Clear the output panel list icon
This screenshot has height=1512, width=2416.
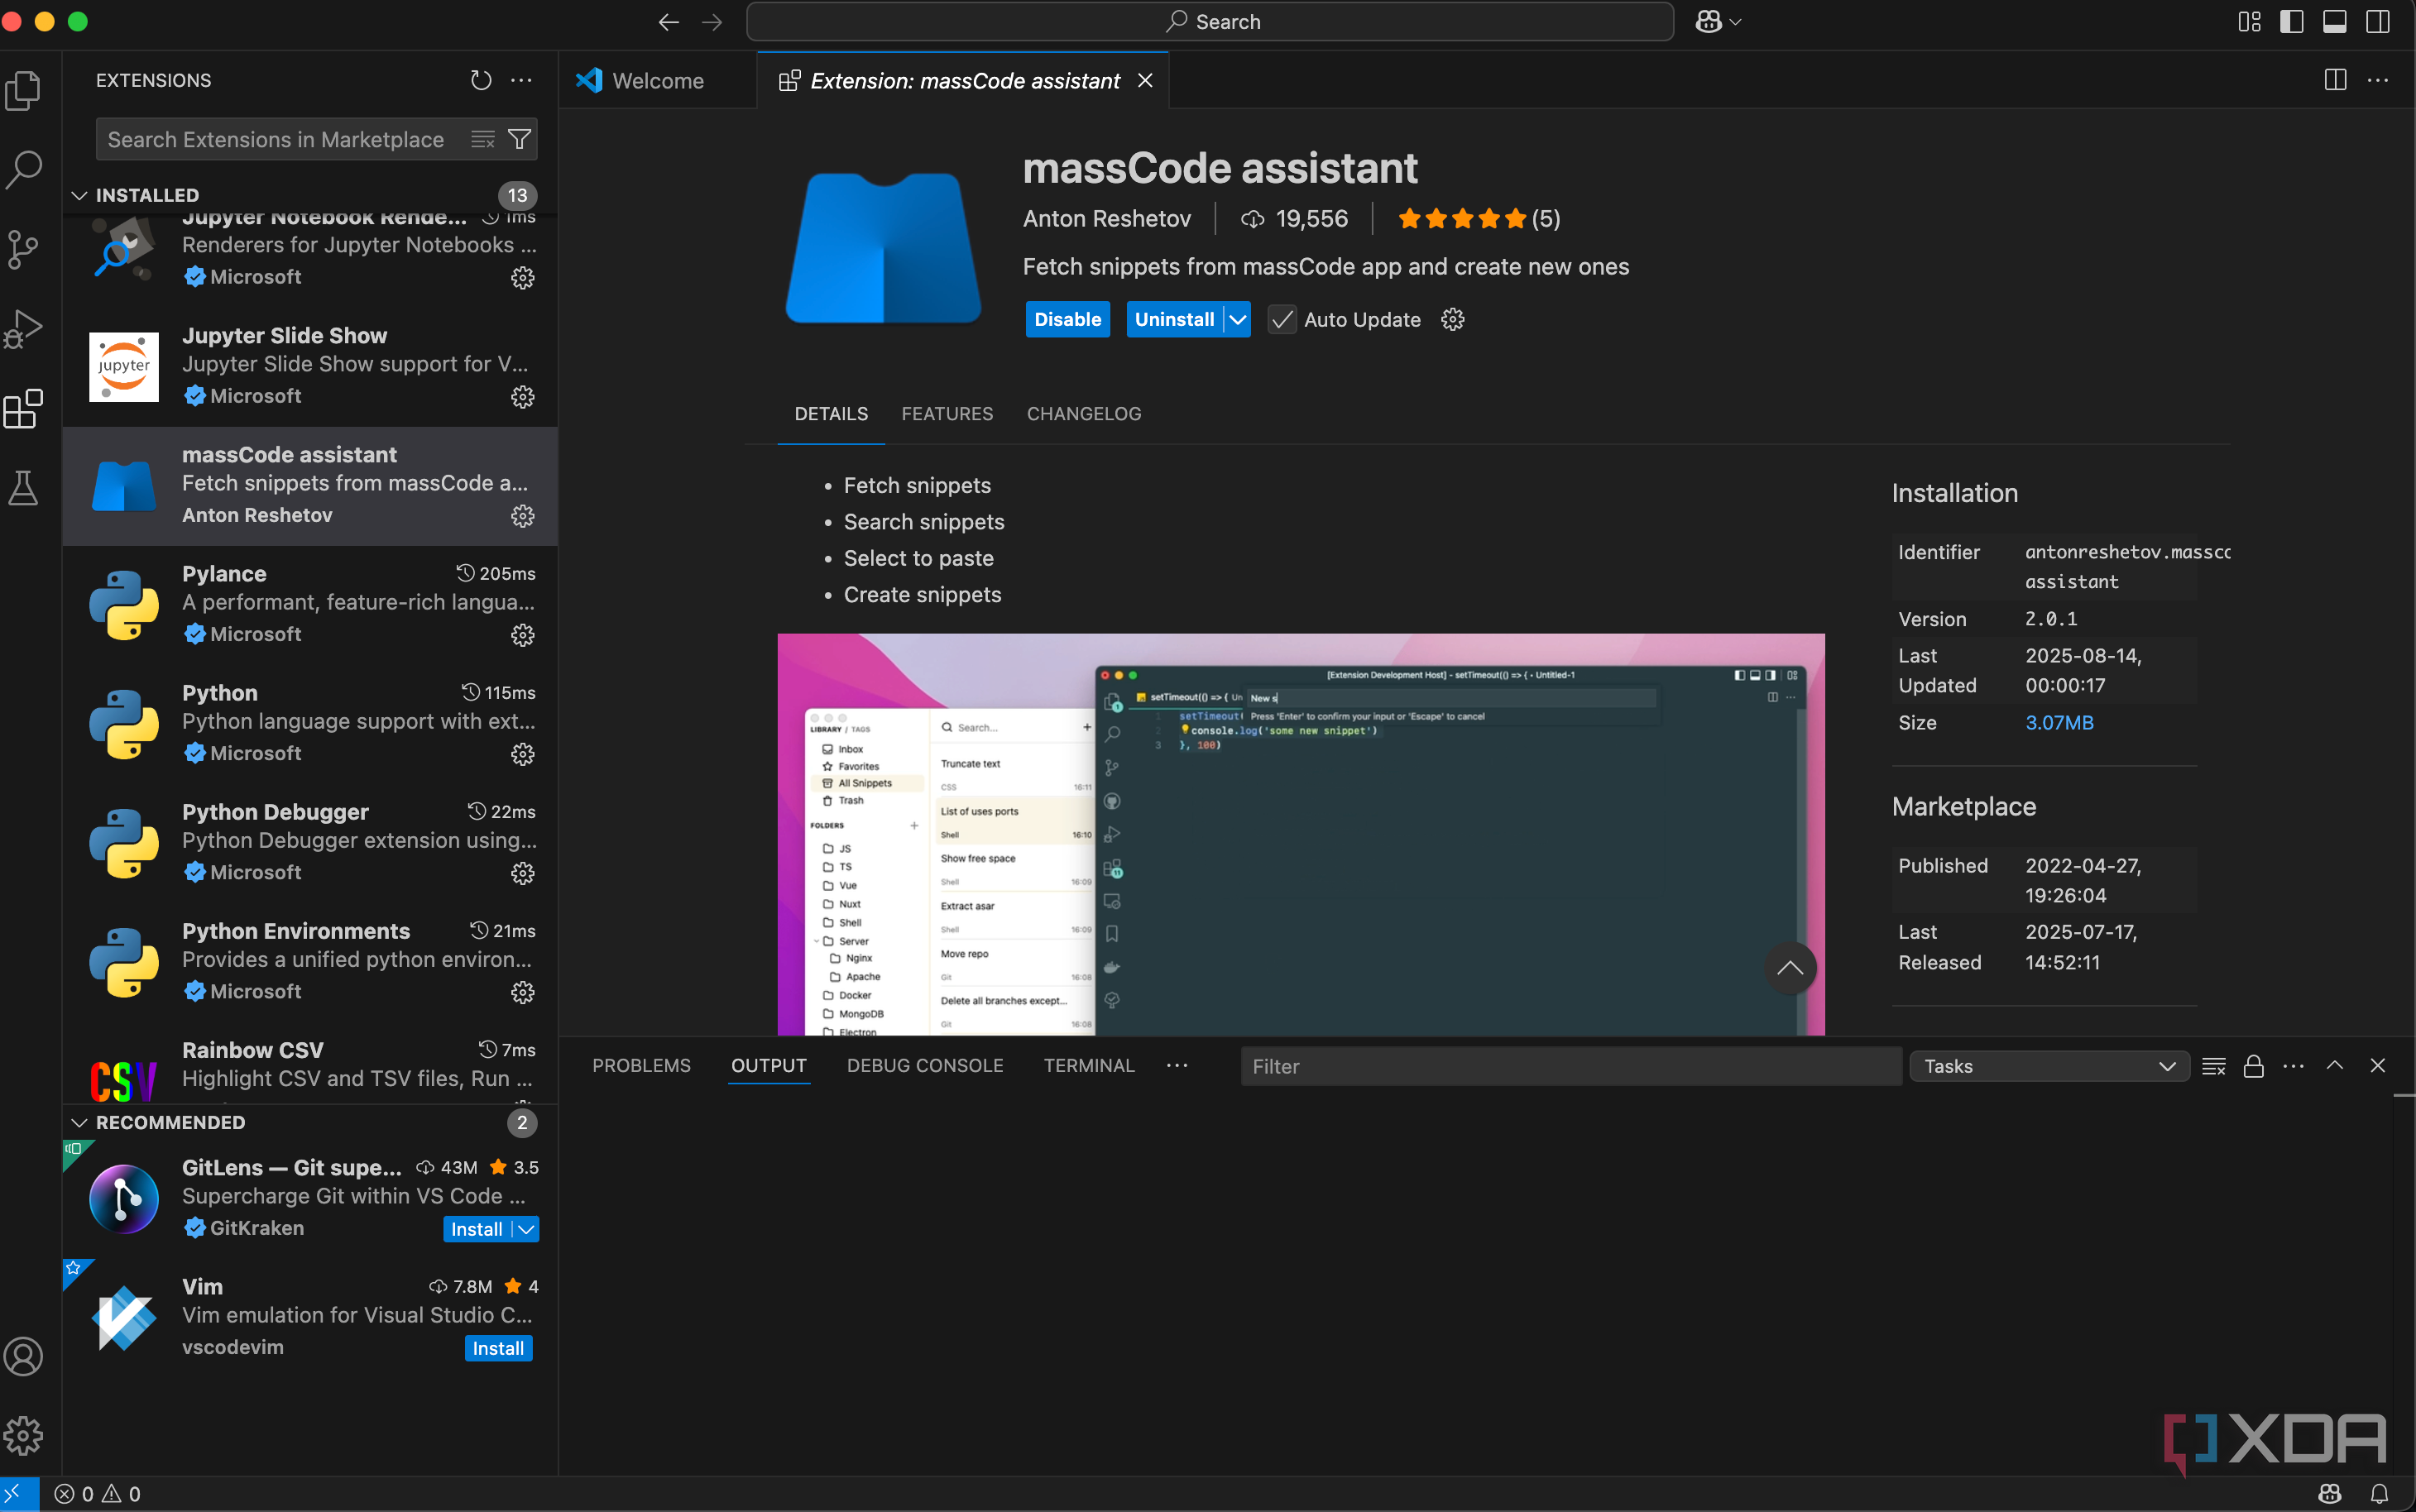2213,1066
